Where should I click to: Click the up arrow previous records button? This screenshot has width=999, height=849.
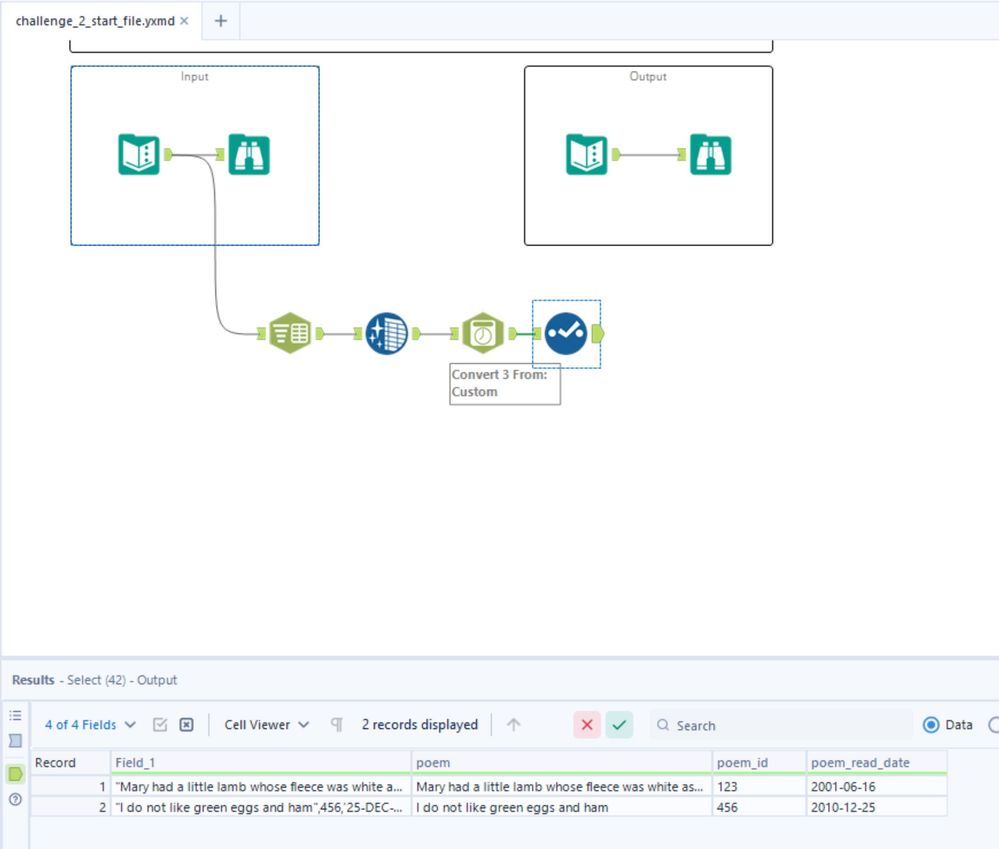[514, 725]
